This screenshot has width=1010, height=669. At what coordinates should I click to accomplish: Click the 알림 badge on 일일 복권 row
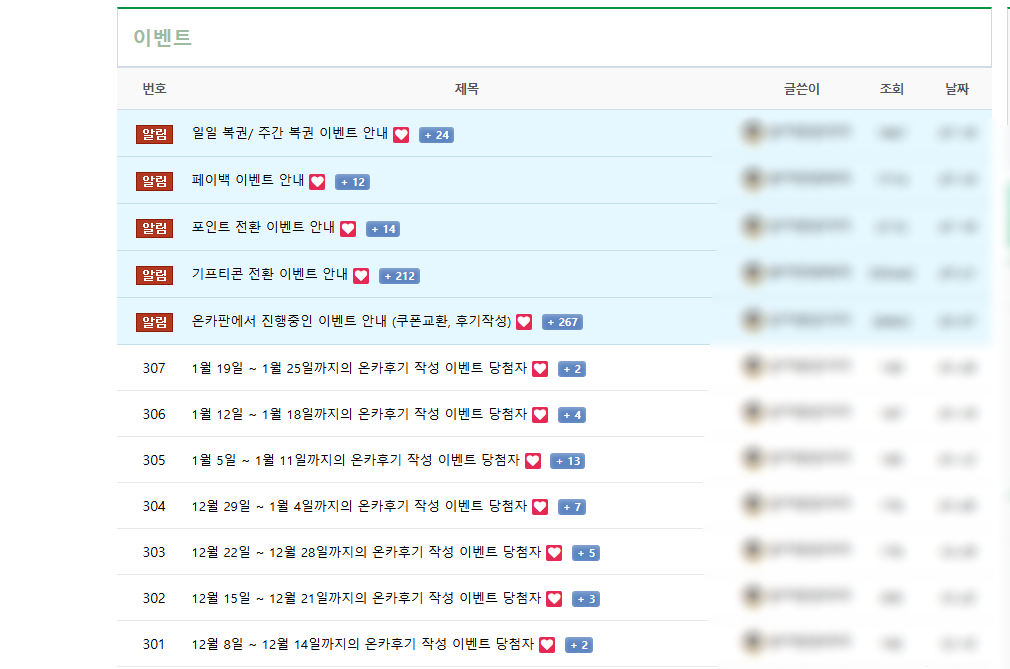pyautogui.click(x=154, y=134)
